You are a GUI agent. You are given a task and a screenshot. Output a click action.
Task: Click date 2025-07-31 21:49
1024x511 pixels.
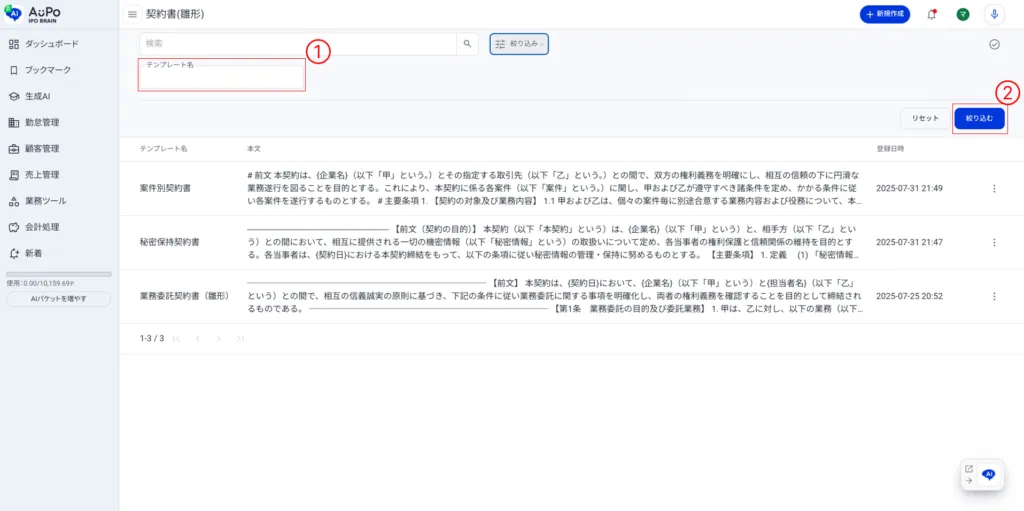[x=909, y=188]
